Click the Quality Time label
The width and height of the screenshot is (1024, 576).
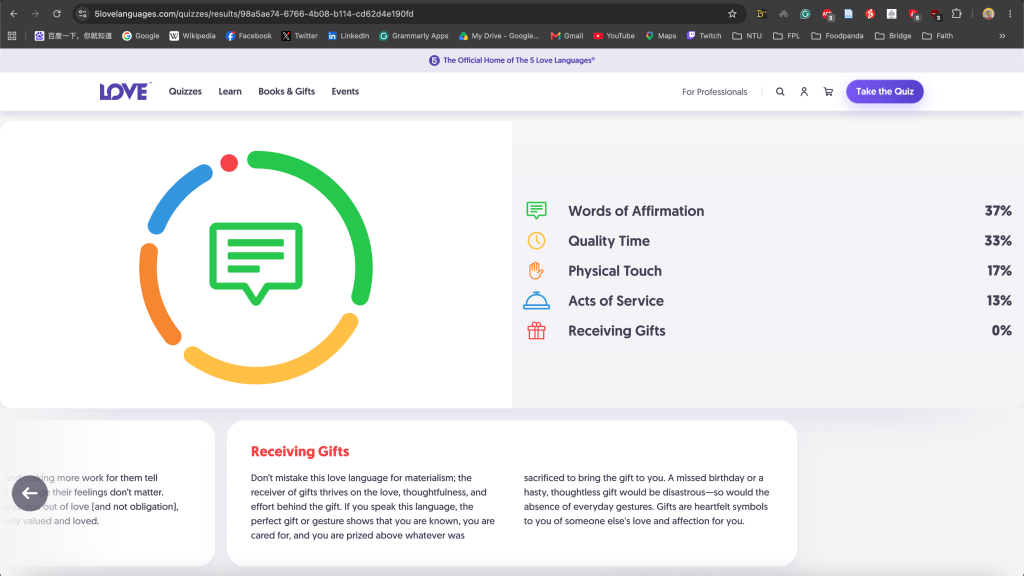coord(609,241)
